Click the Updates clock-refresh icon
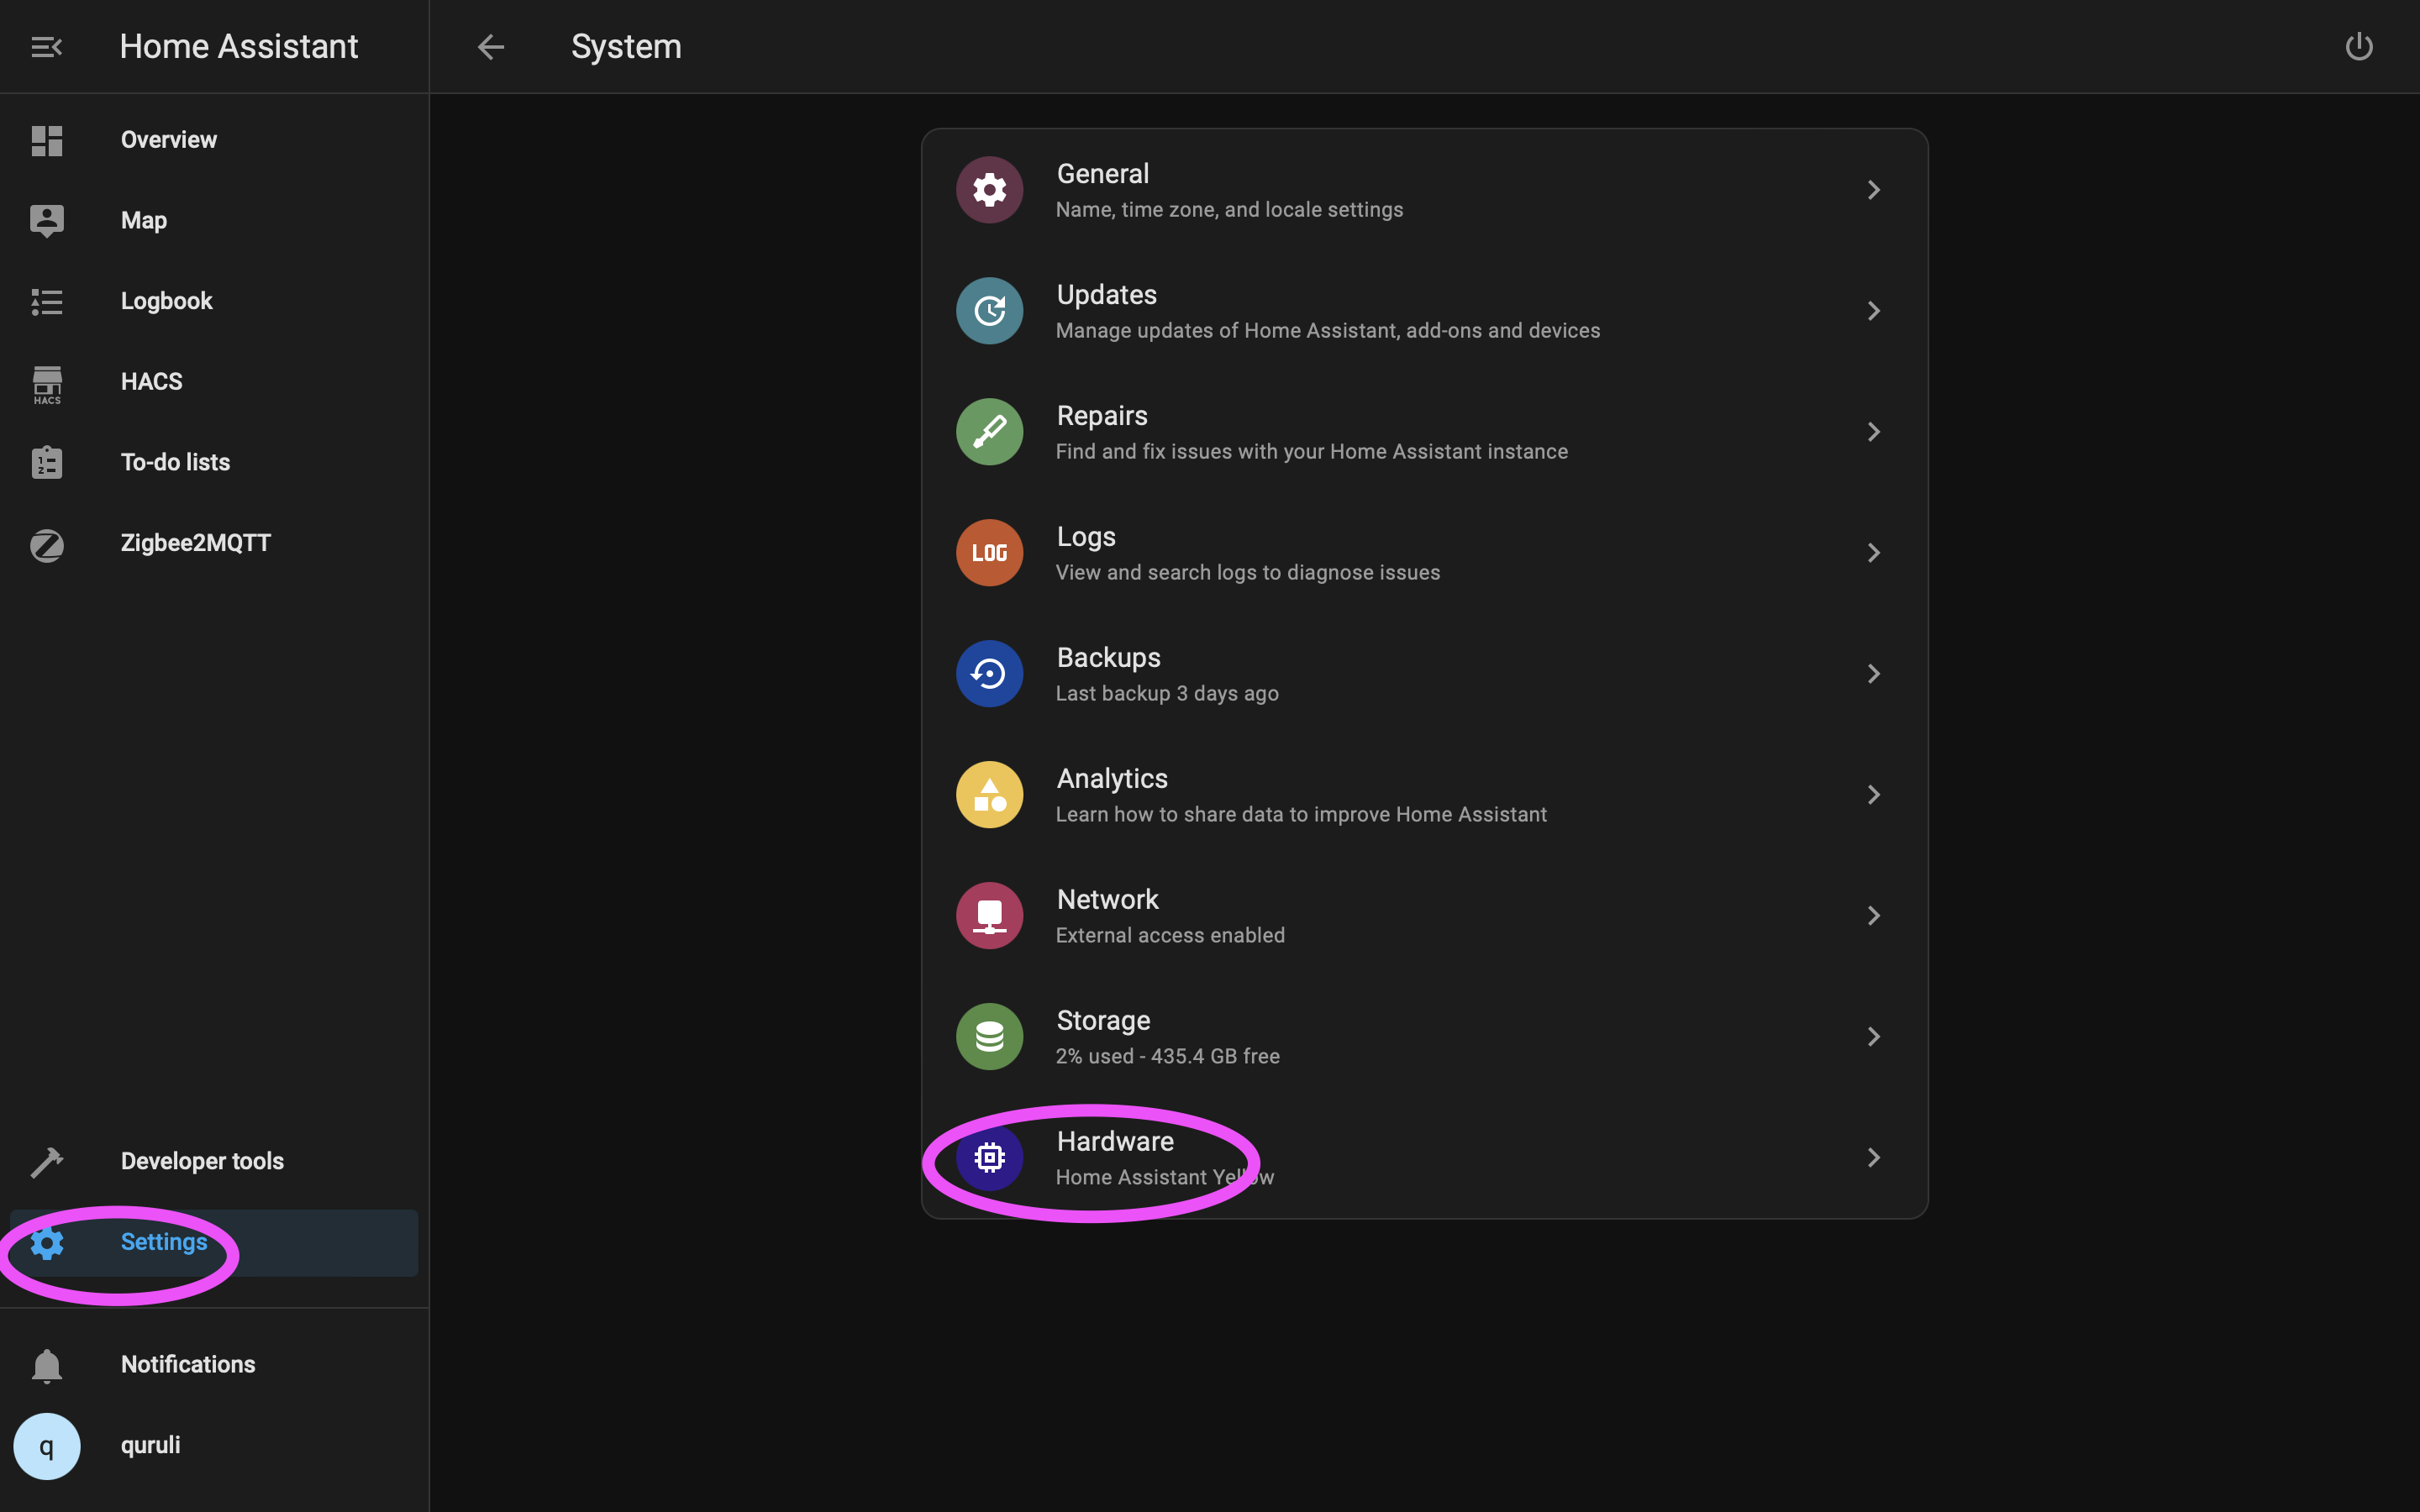This screenshot has height=1512, width=2420. pyautogui.click(x=990, y=311)
